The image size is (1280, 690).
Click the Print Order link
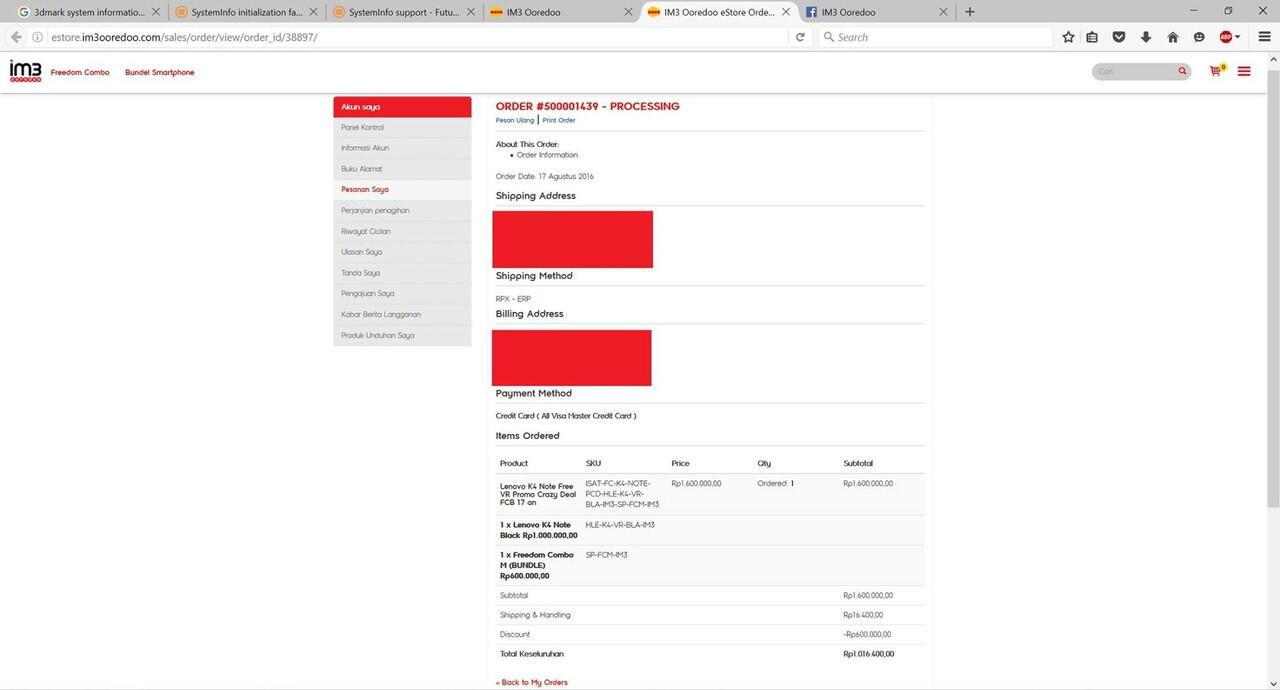pos(559,120)
